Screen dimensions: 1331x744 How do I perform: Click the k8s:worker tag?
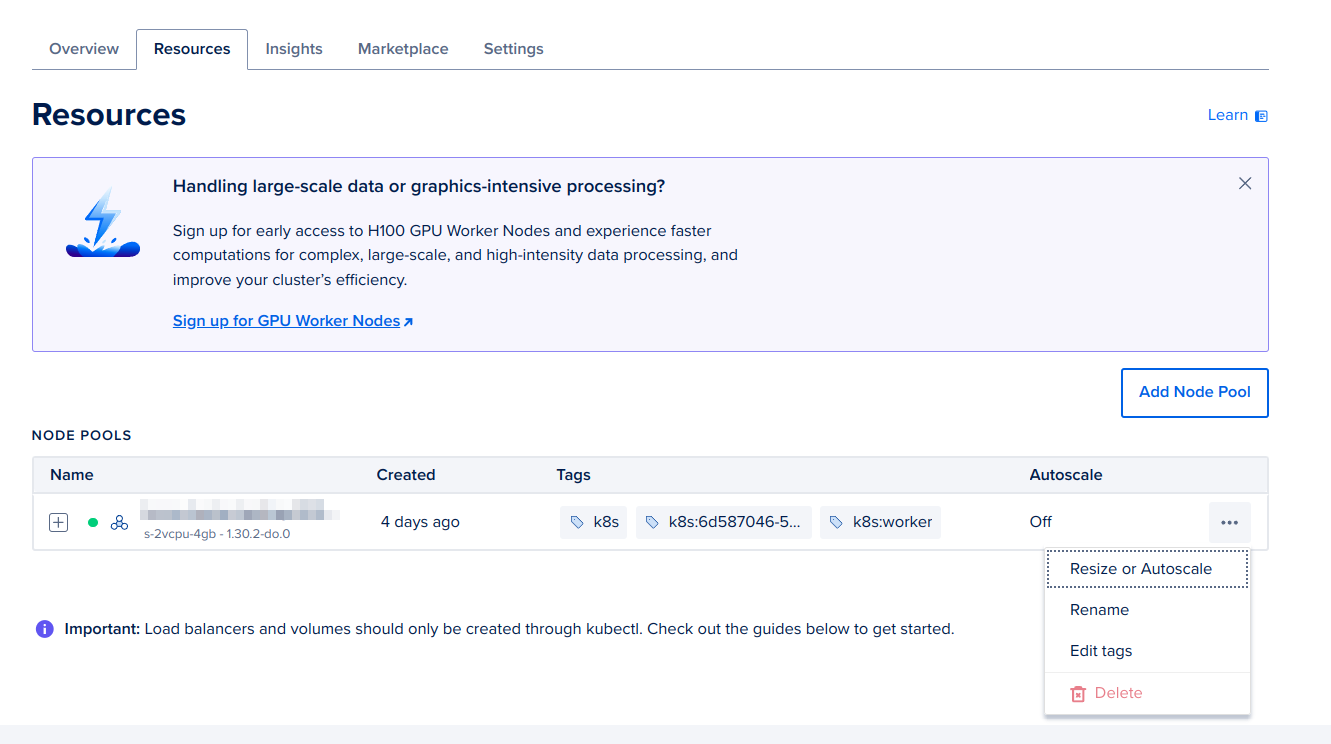(880, 522)
